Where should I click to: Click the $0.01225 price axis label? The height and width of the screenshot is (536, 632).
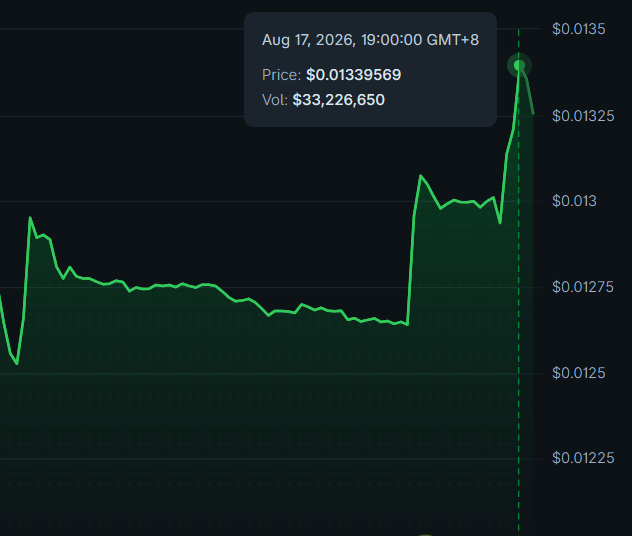(583, 458)
